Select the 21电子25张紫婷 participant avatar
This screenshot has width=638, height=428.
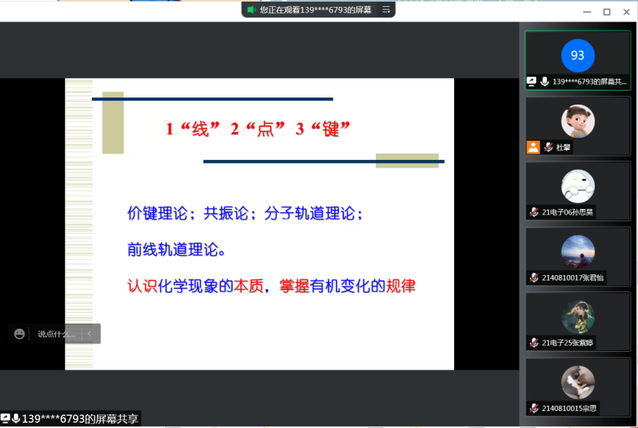click(578, 316)
